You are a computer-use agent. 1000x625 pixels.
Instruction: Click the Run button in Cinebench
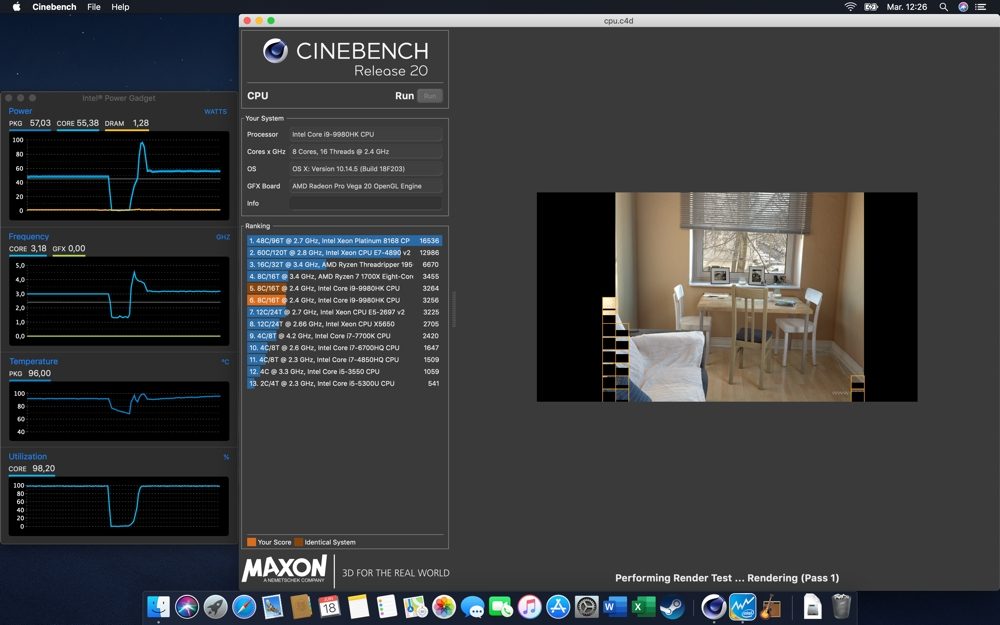430,96
